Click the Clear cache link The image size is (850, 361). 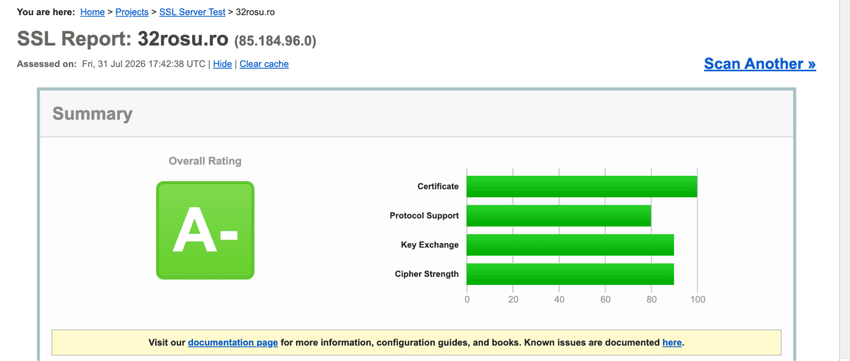[264, 64]
